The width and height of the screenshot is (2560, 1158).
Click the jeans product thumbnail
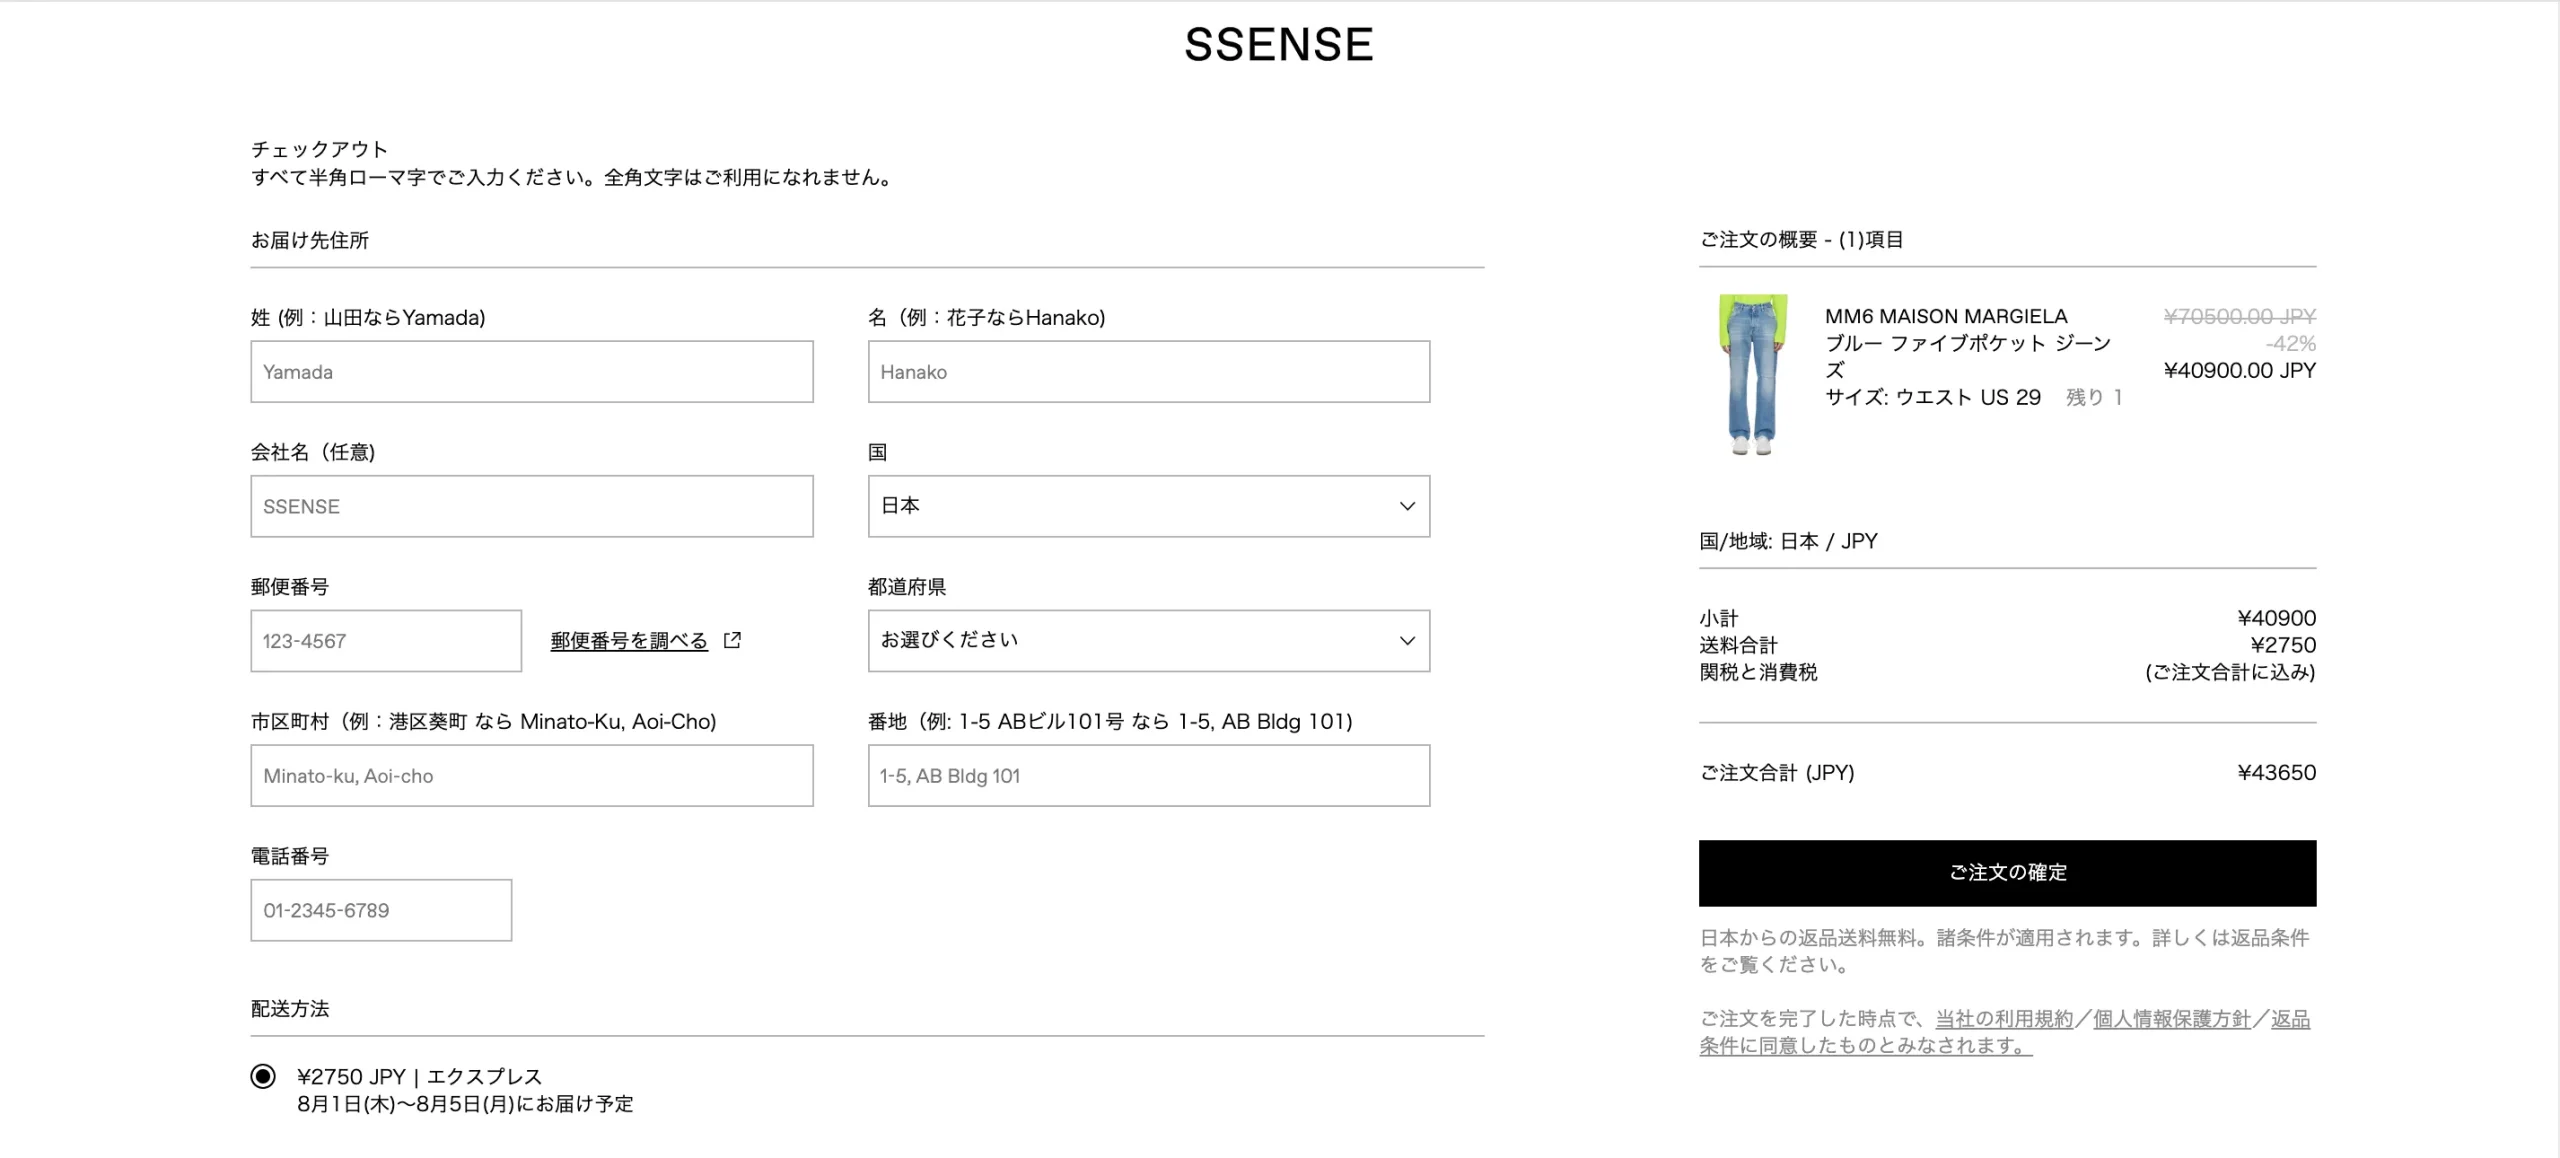point(1753,375)
